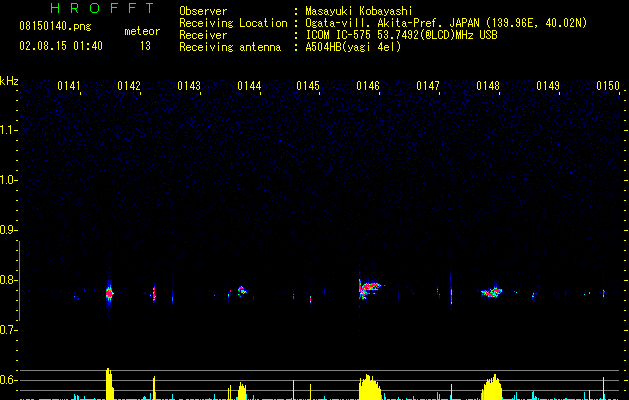This screenshot has width=629, height=400.
Task: Click the yellow power peak below 0146
Action: point(369,387)
